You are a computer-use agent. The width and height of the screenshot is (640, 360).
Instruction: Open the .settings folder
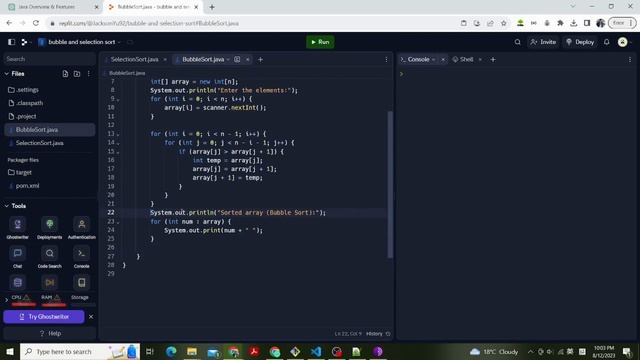(49, 90)
